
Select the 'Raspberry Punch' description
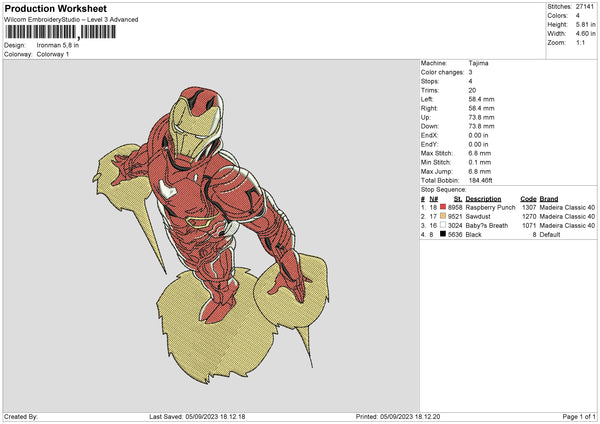tap(491, 207)
